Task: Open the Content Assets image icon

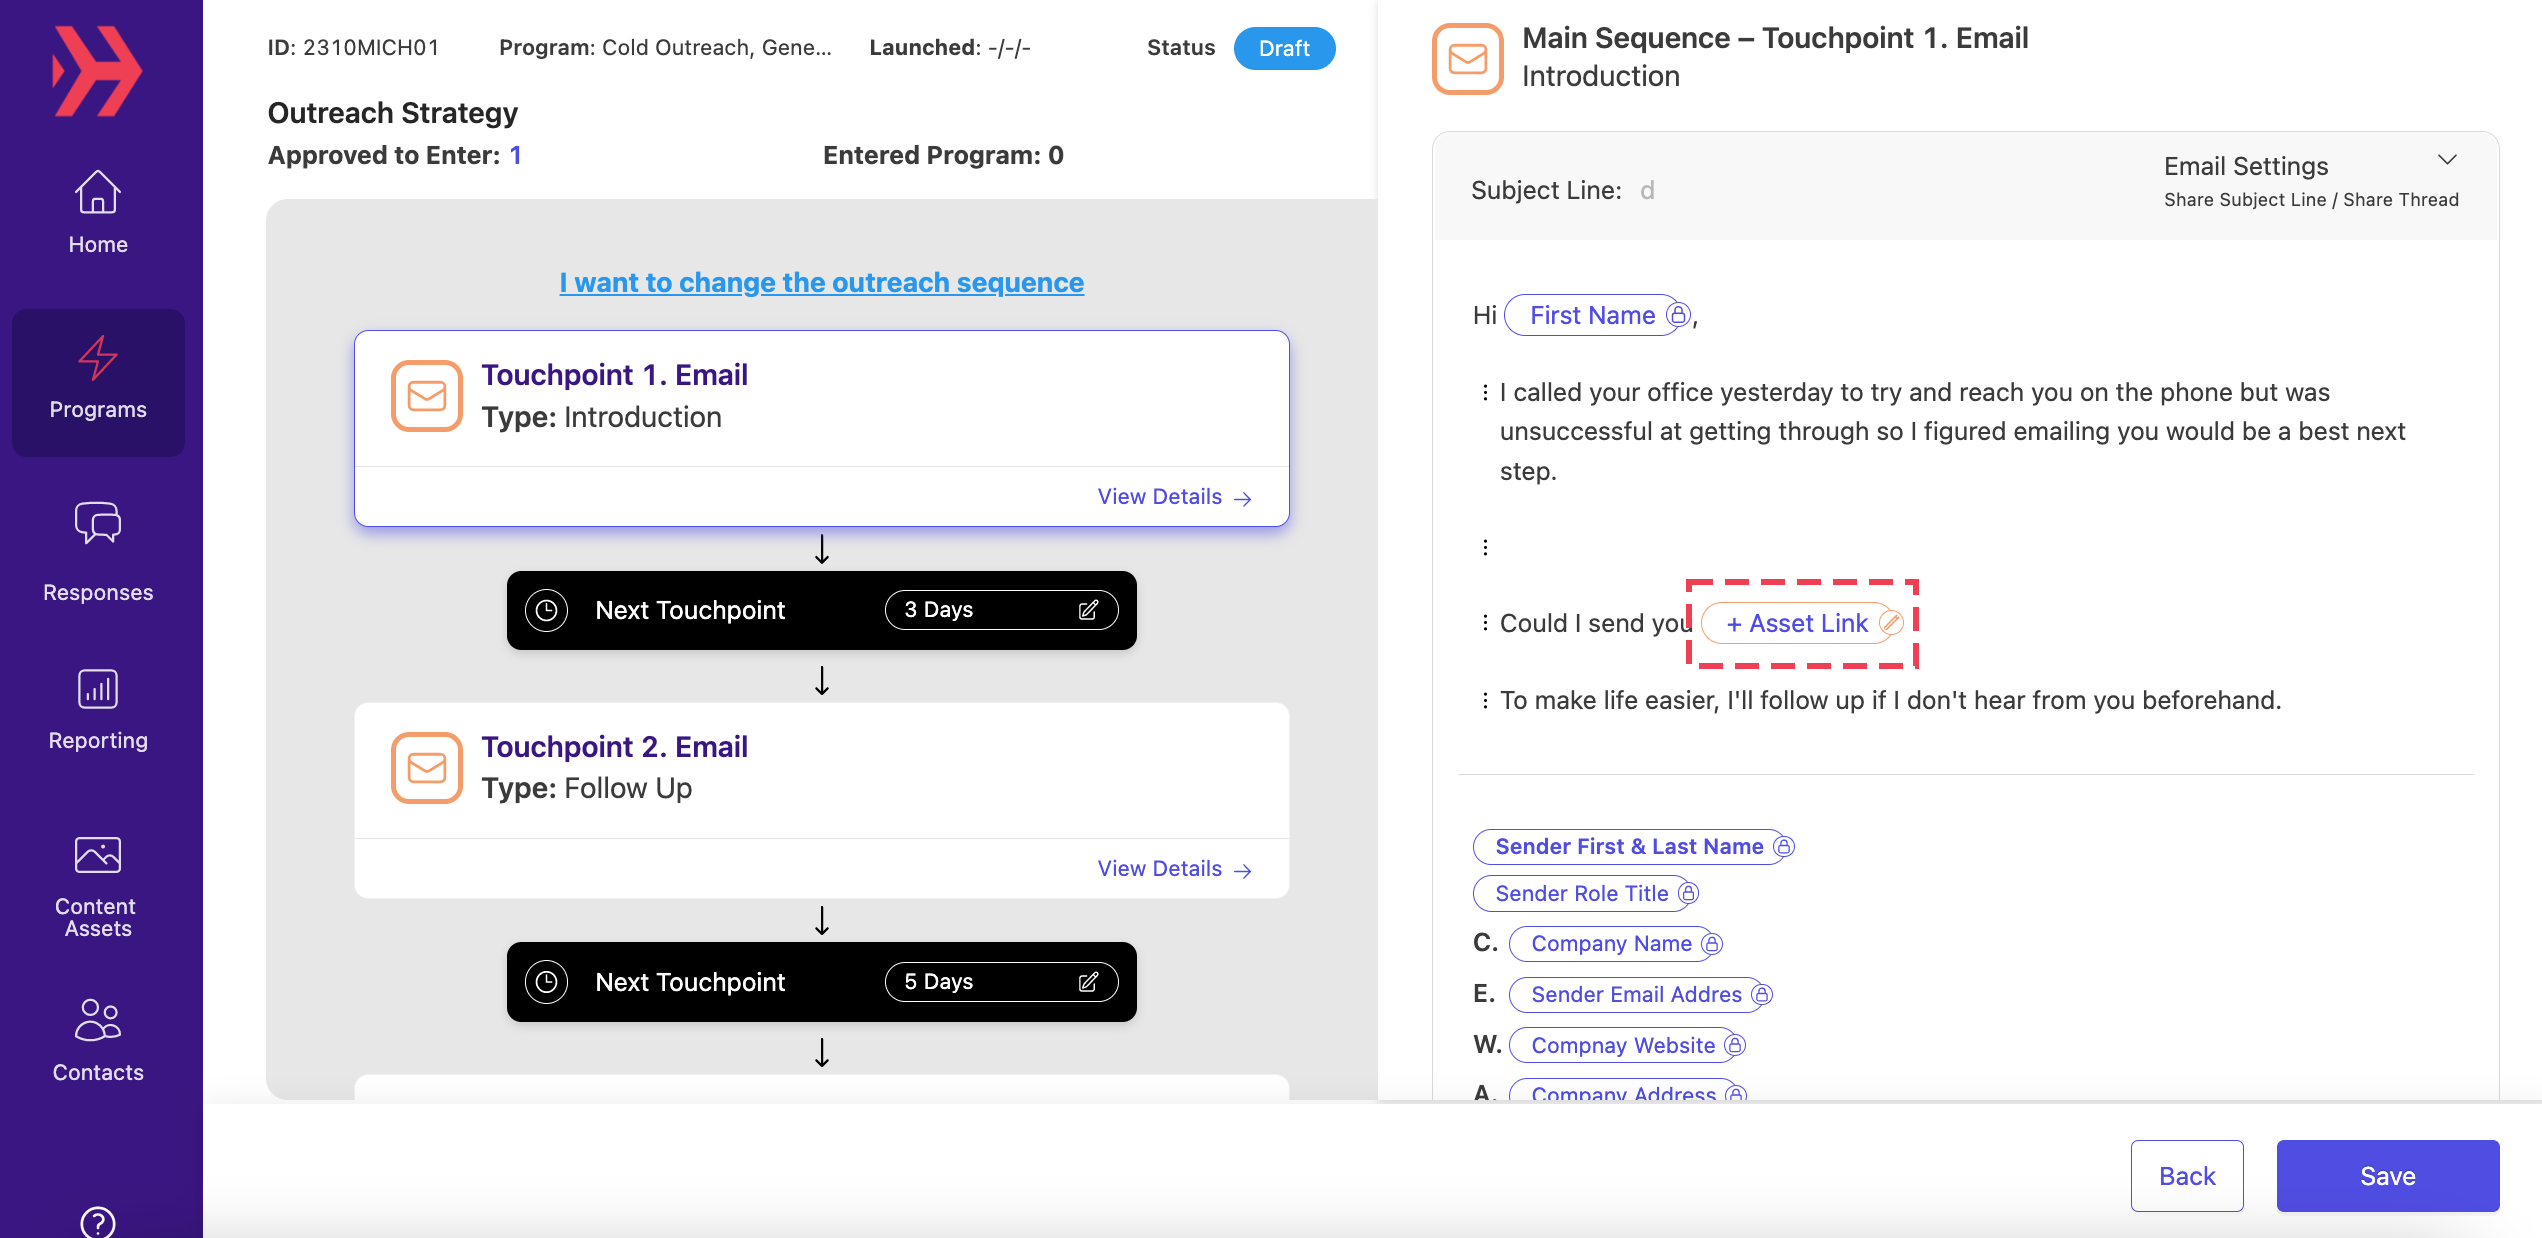Action: click(97, 853)
